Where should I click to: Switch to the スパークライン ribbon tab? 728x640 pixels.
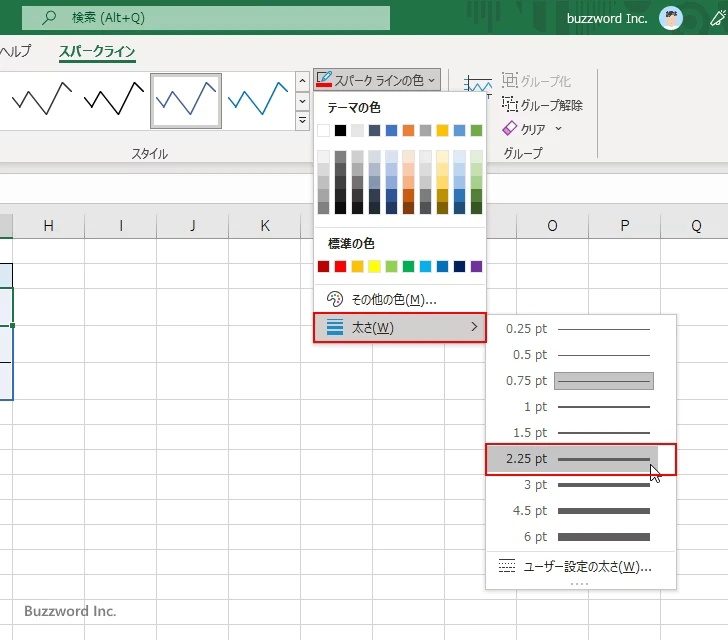tap(97, 51)
